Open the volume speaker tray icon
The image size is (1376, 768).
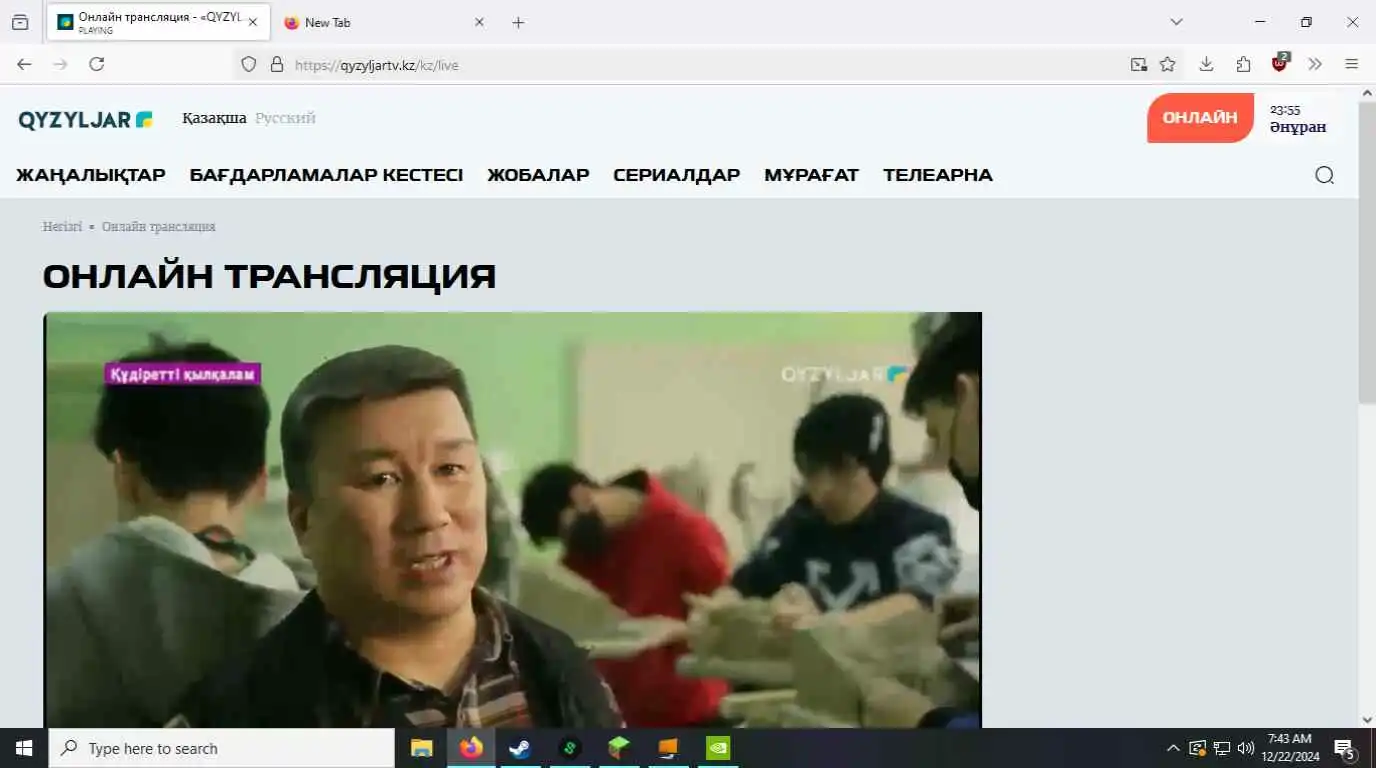click(1246, 748)
